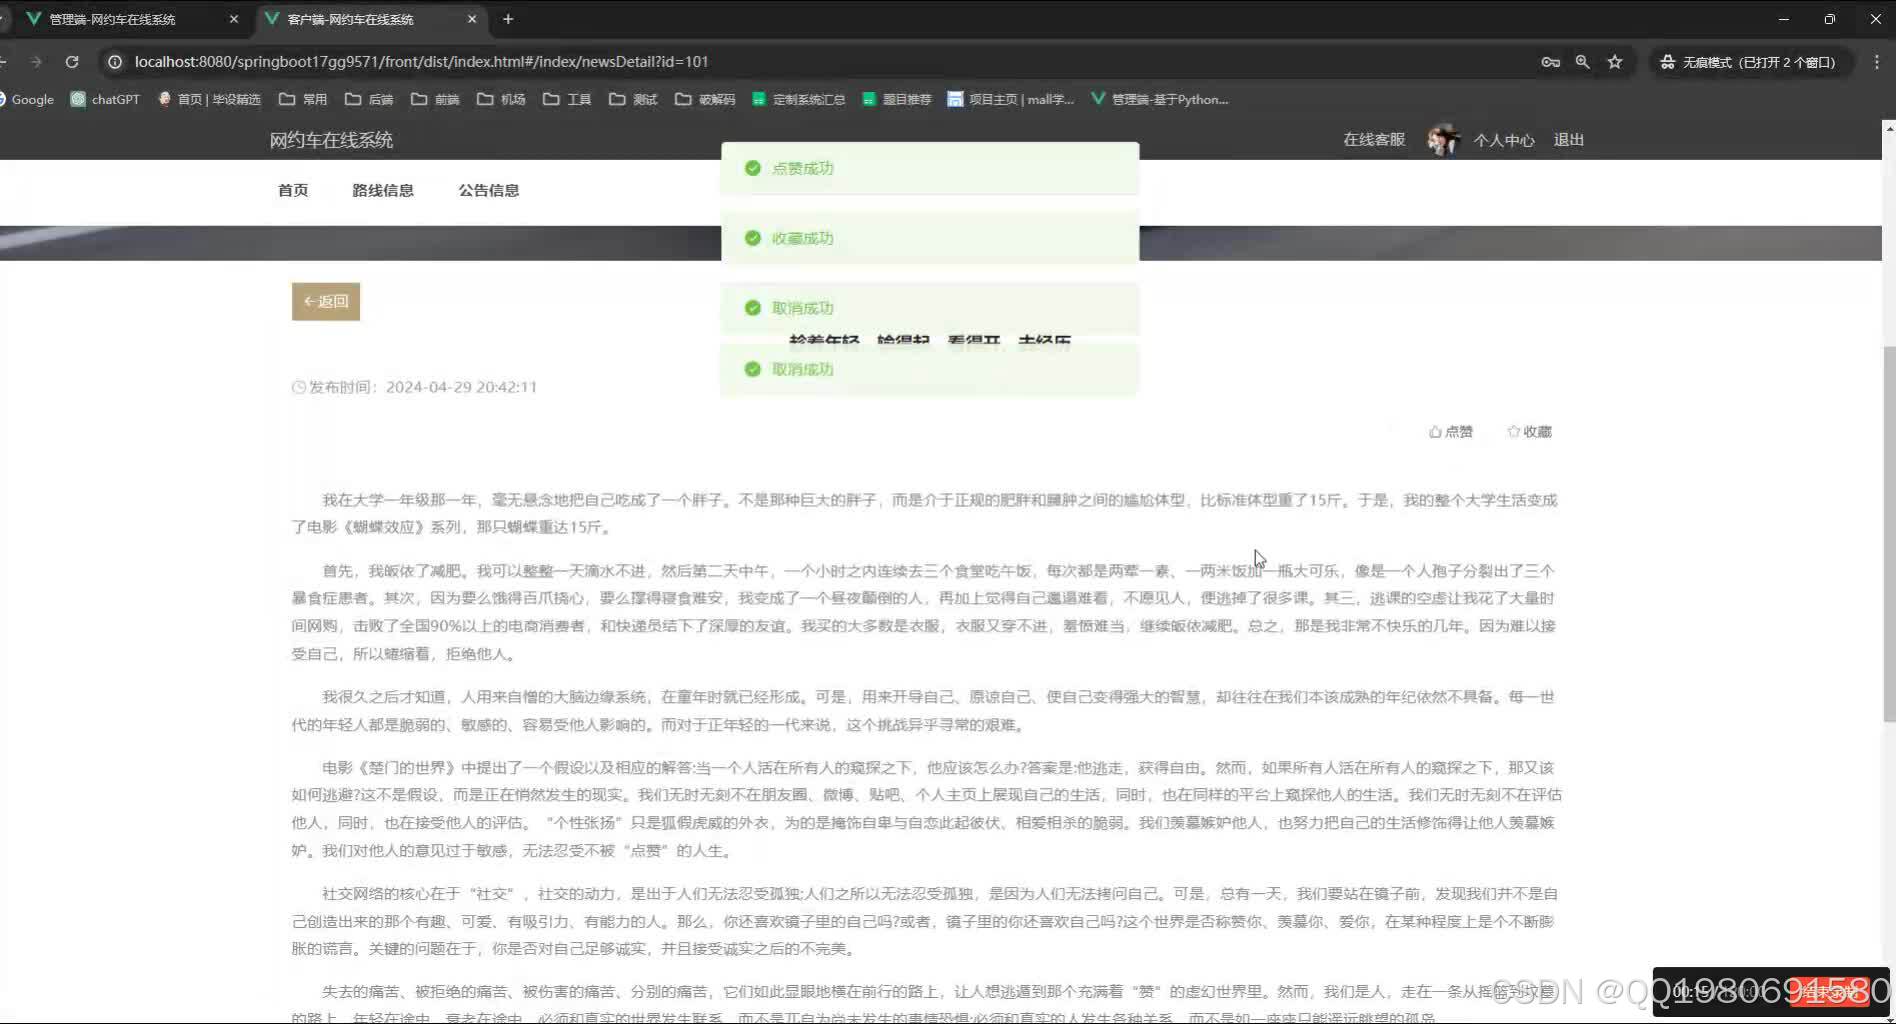
Task: Open the chatGPT bookmark
Action: (x=104, y=99)
